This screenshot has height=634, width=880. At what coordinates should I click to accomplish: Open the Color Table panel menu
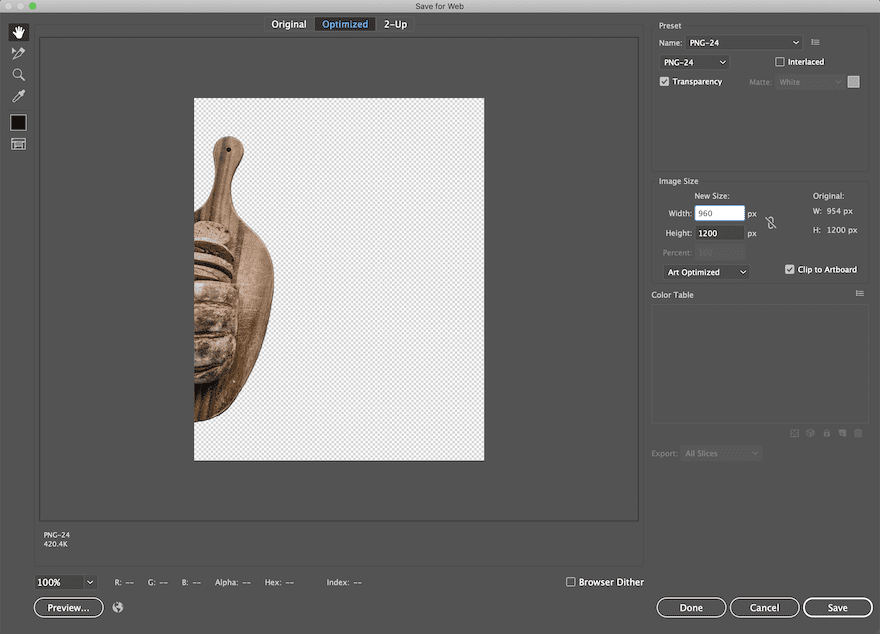[859, 294]
